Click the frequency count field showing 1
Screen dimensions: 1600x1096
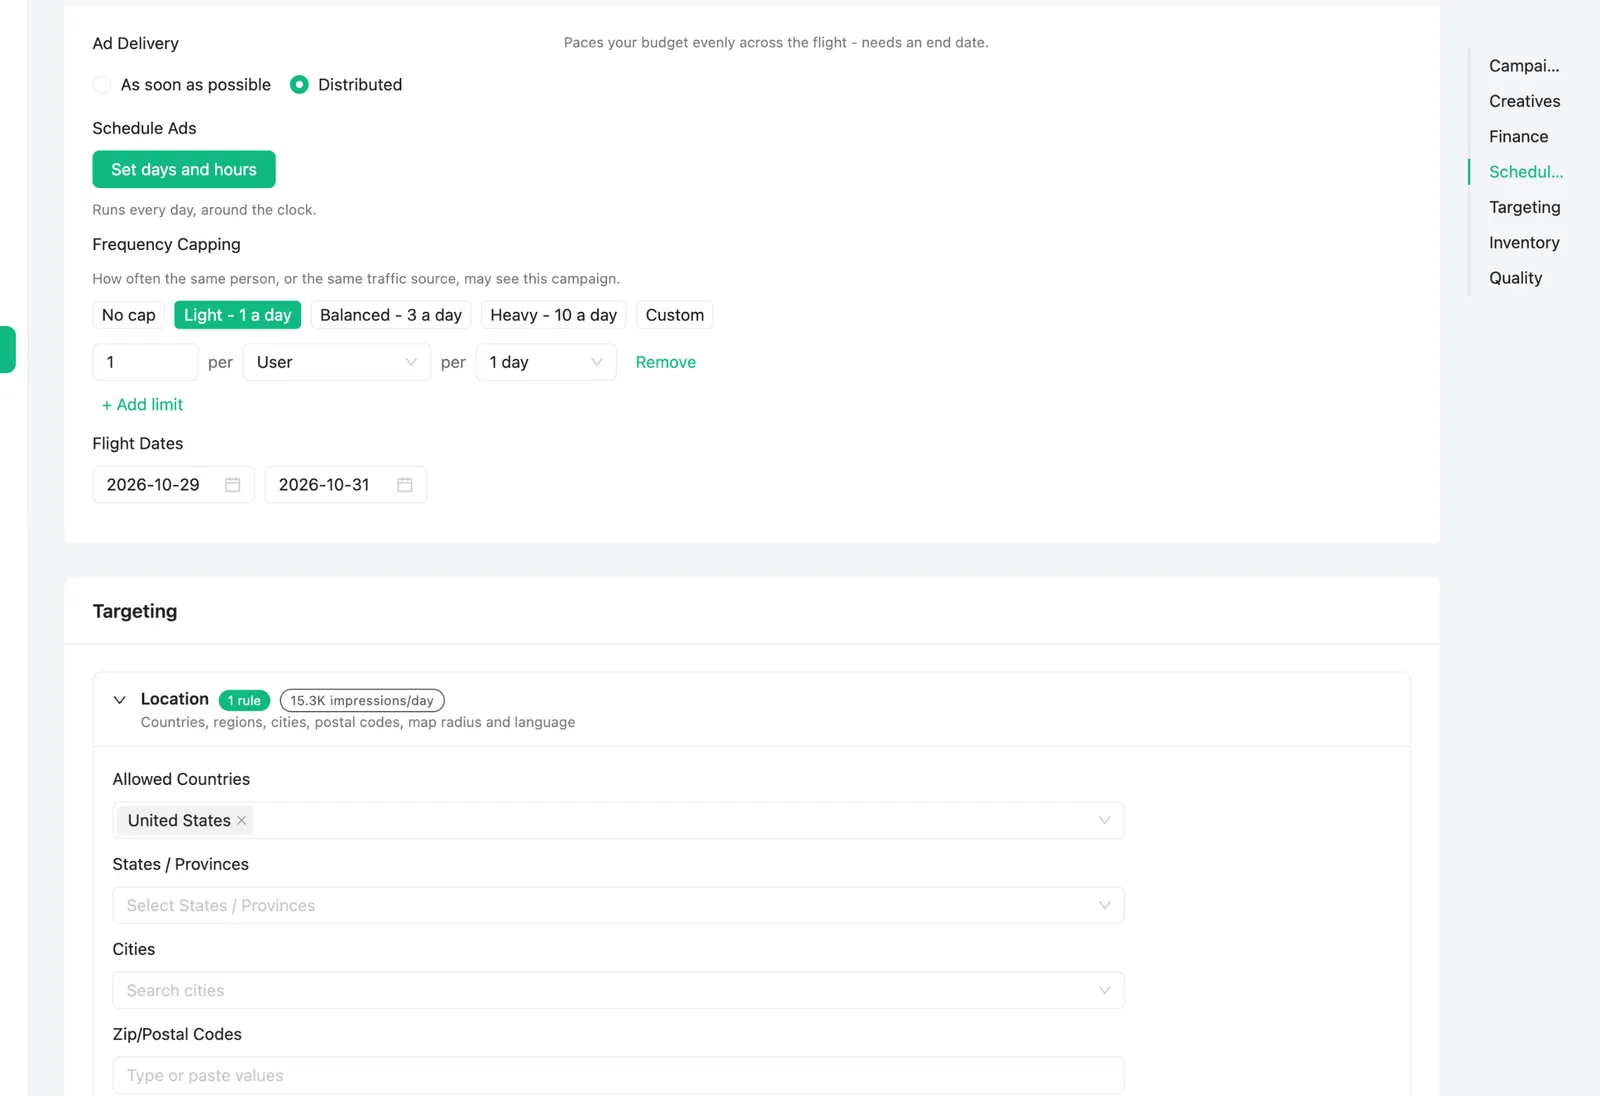click(145, 362)
